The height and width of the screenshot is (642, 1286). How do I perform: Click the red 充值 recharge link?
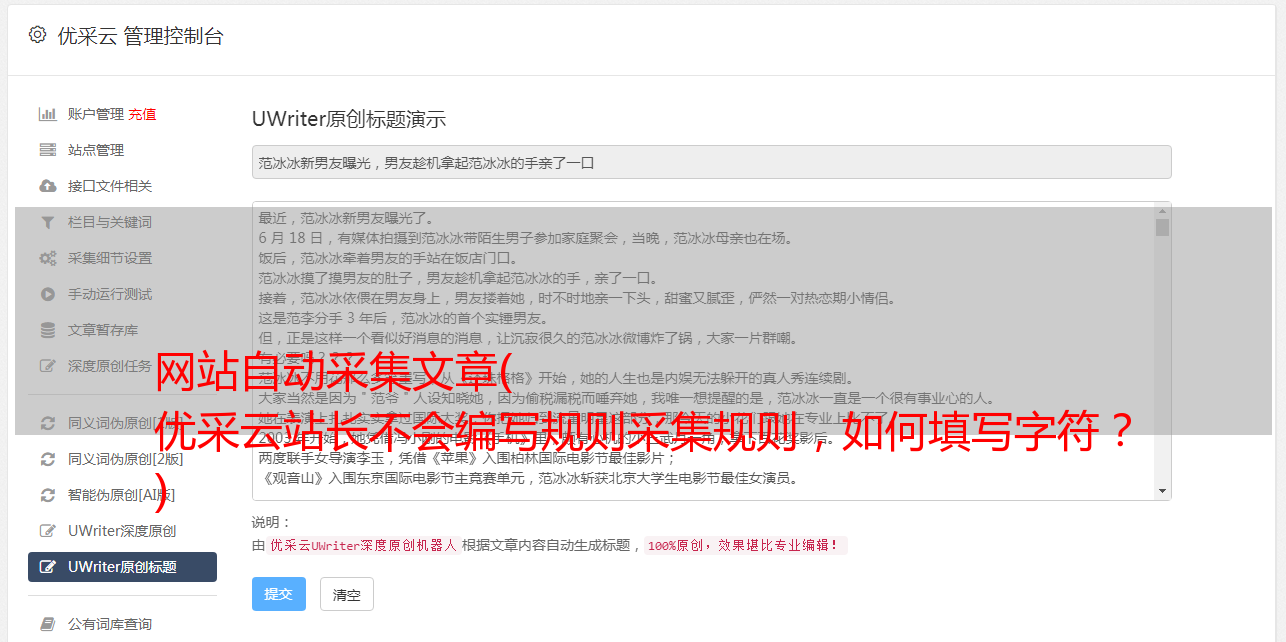(x=142, y=114)
